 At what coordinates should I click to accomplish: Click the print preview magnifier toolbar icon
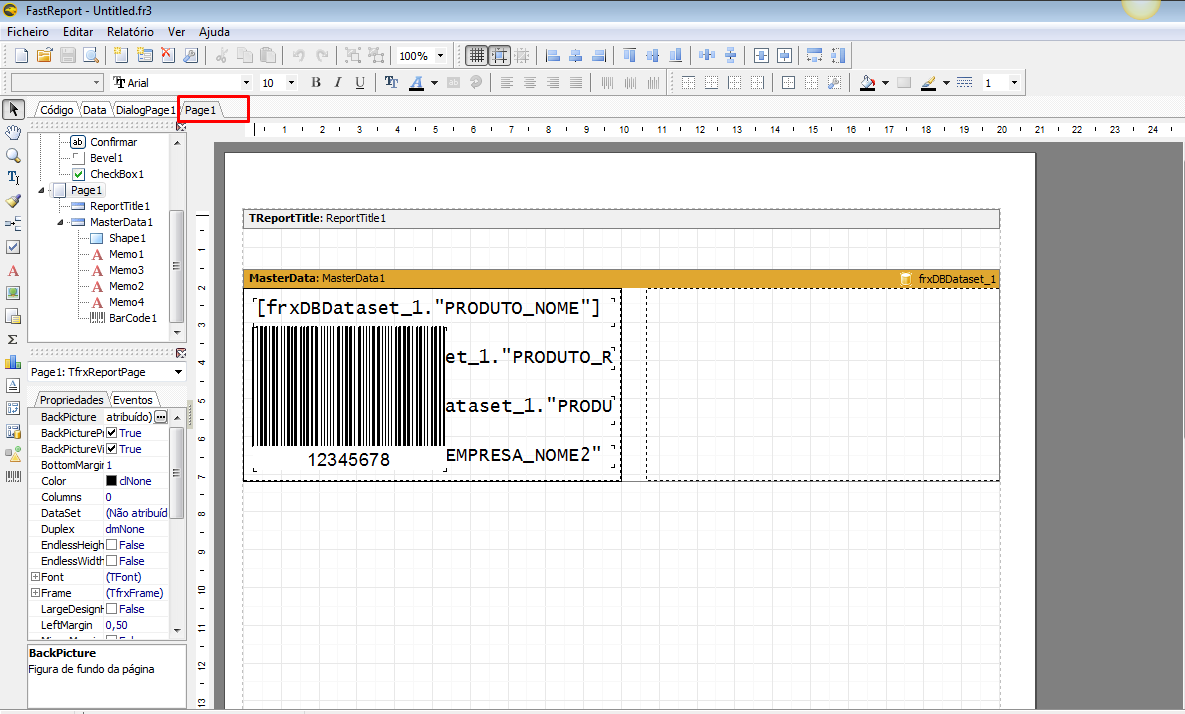point(91,55)
